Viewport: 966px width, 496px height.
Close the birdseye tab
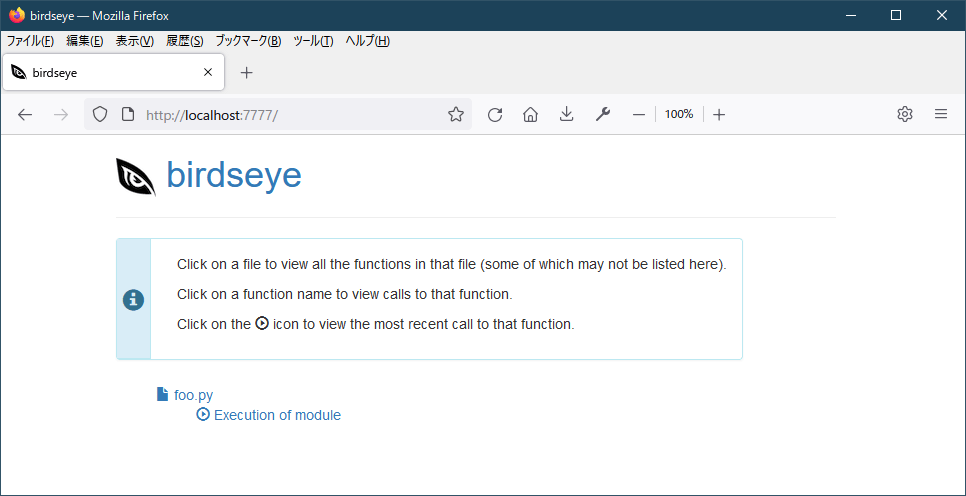click(208, 72)
